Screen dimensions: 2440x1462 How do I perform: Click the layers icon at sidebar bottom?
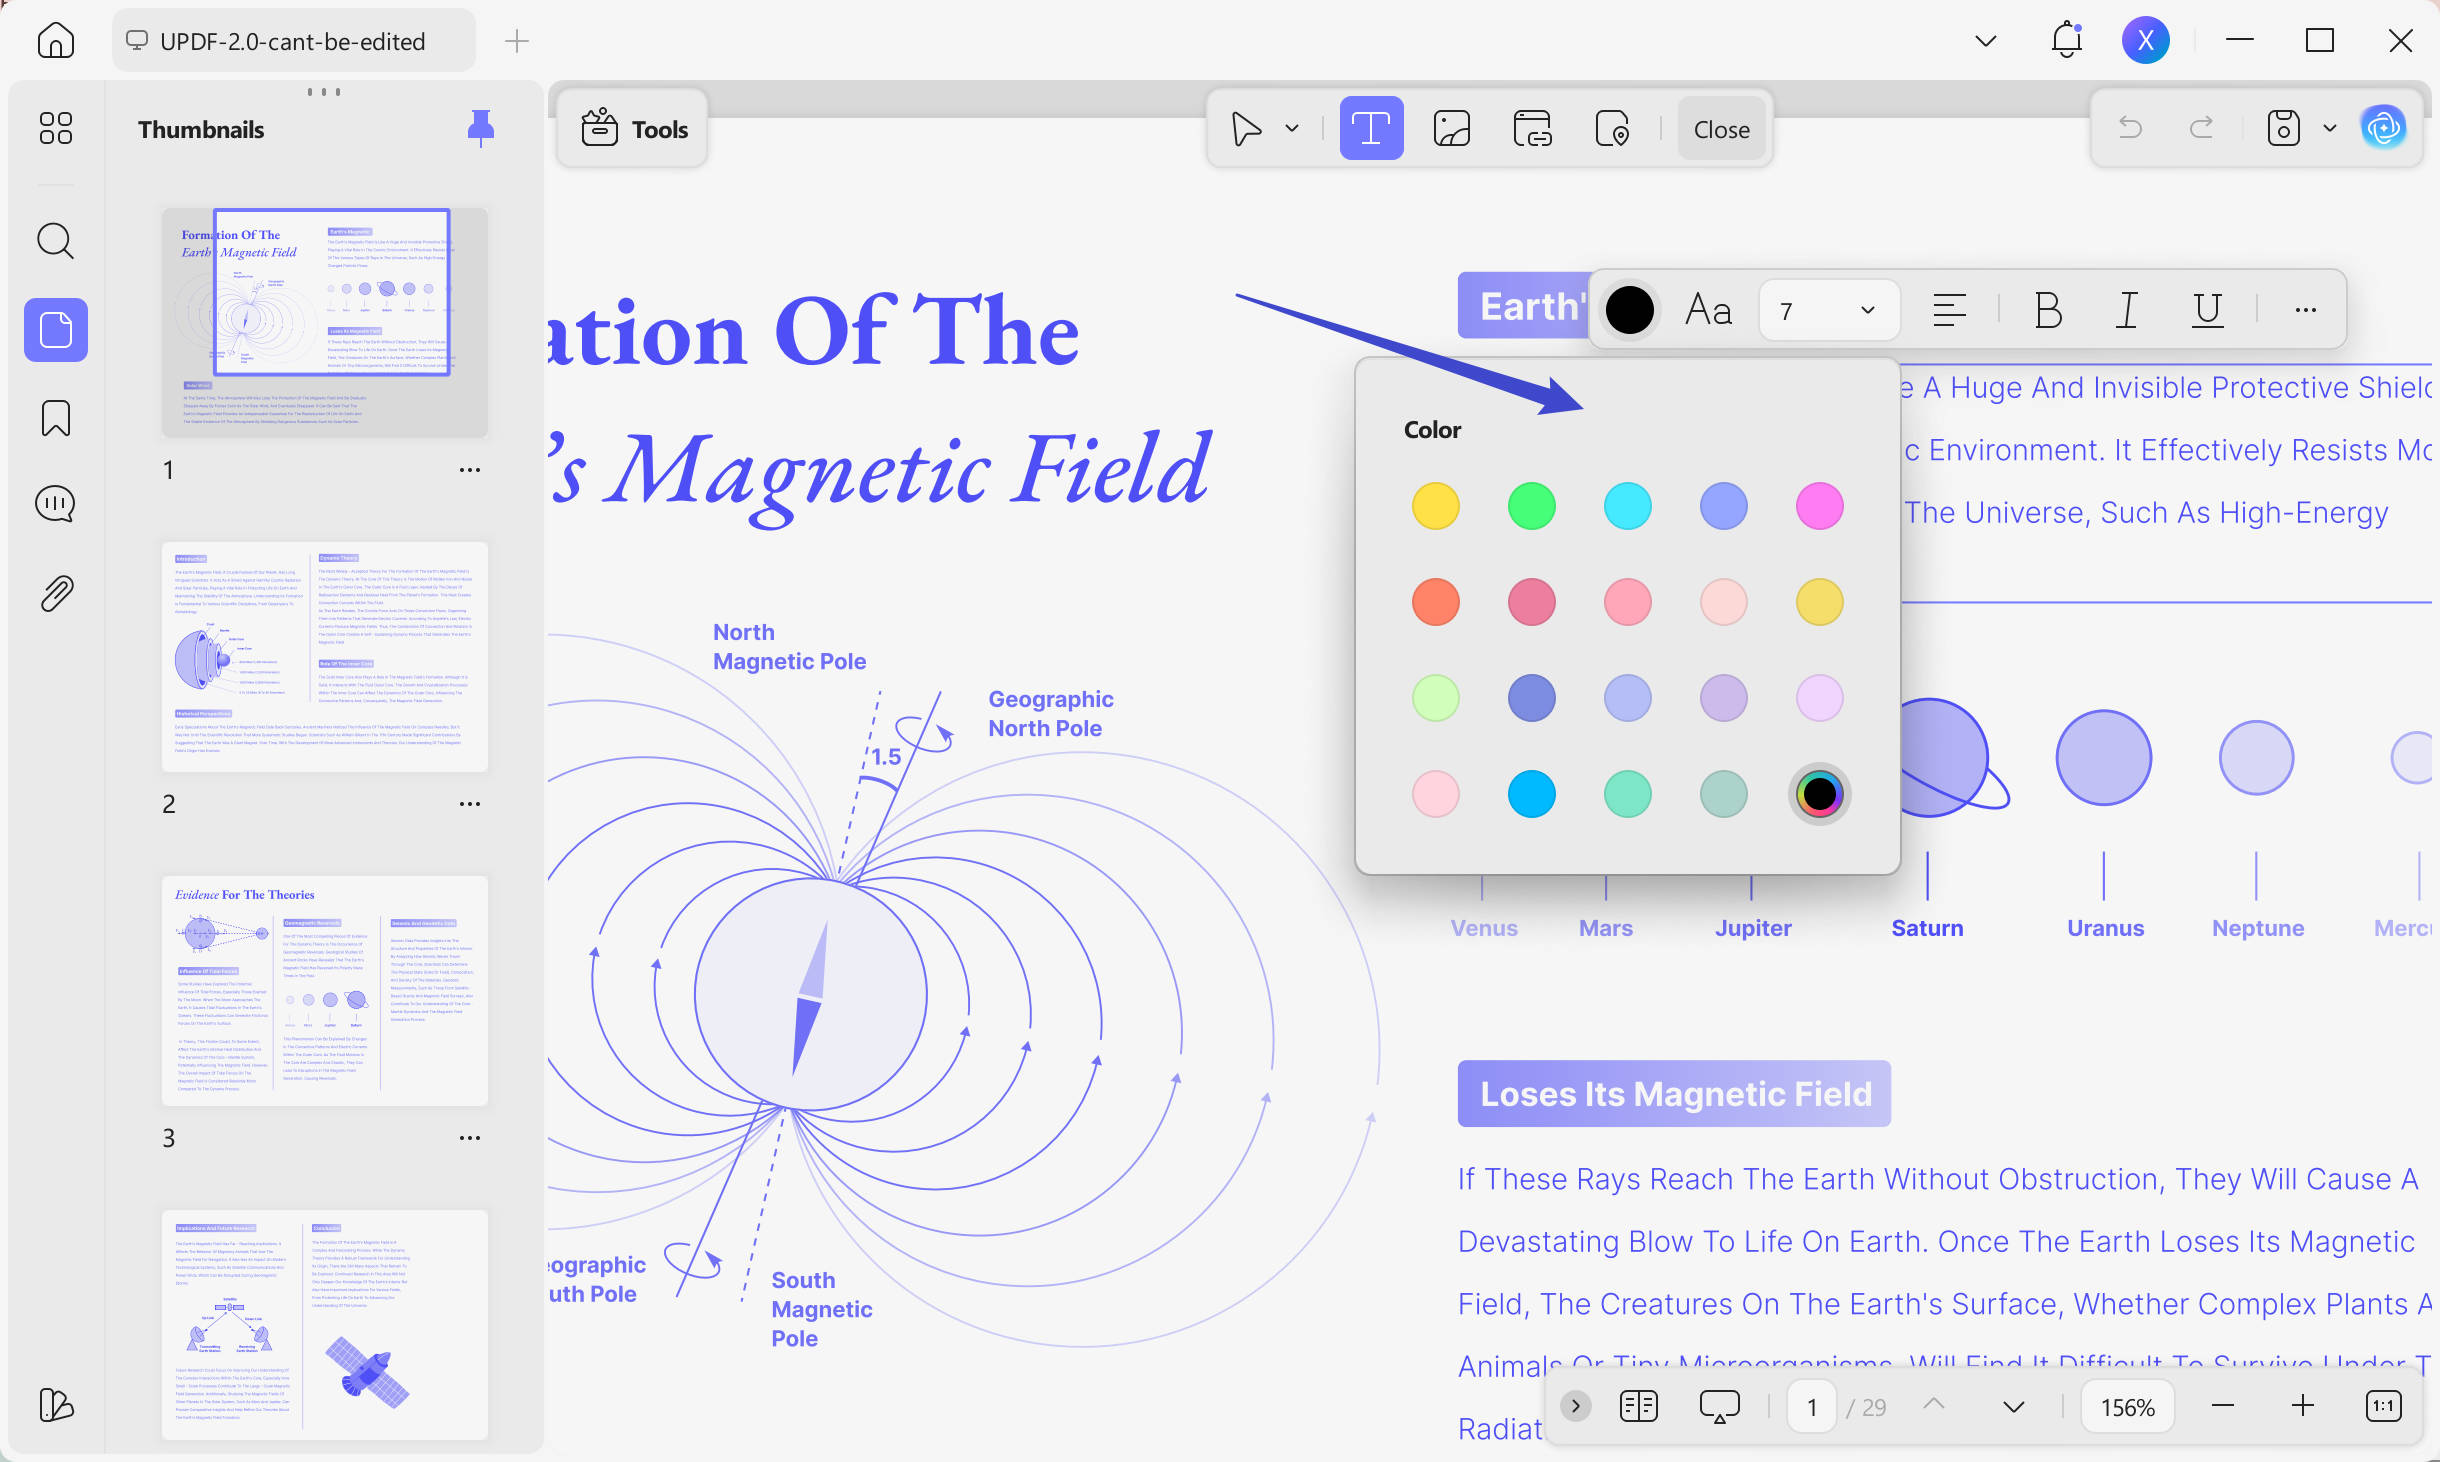coord(56,1405)
